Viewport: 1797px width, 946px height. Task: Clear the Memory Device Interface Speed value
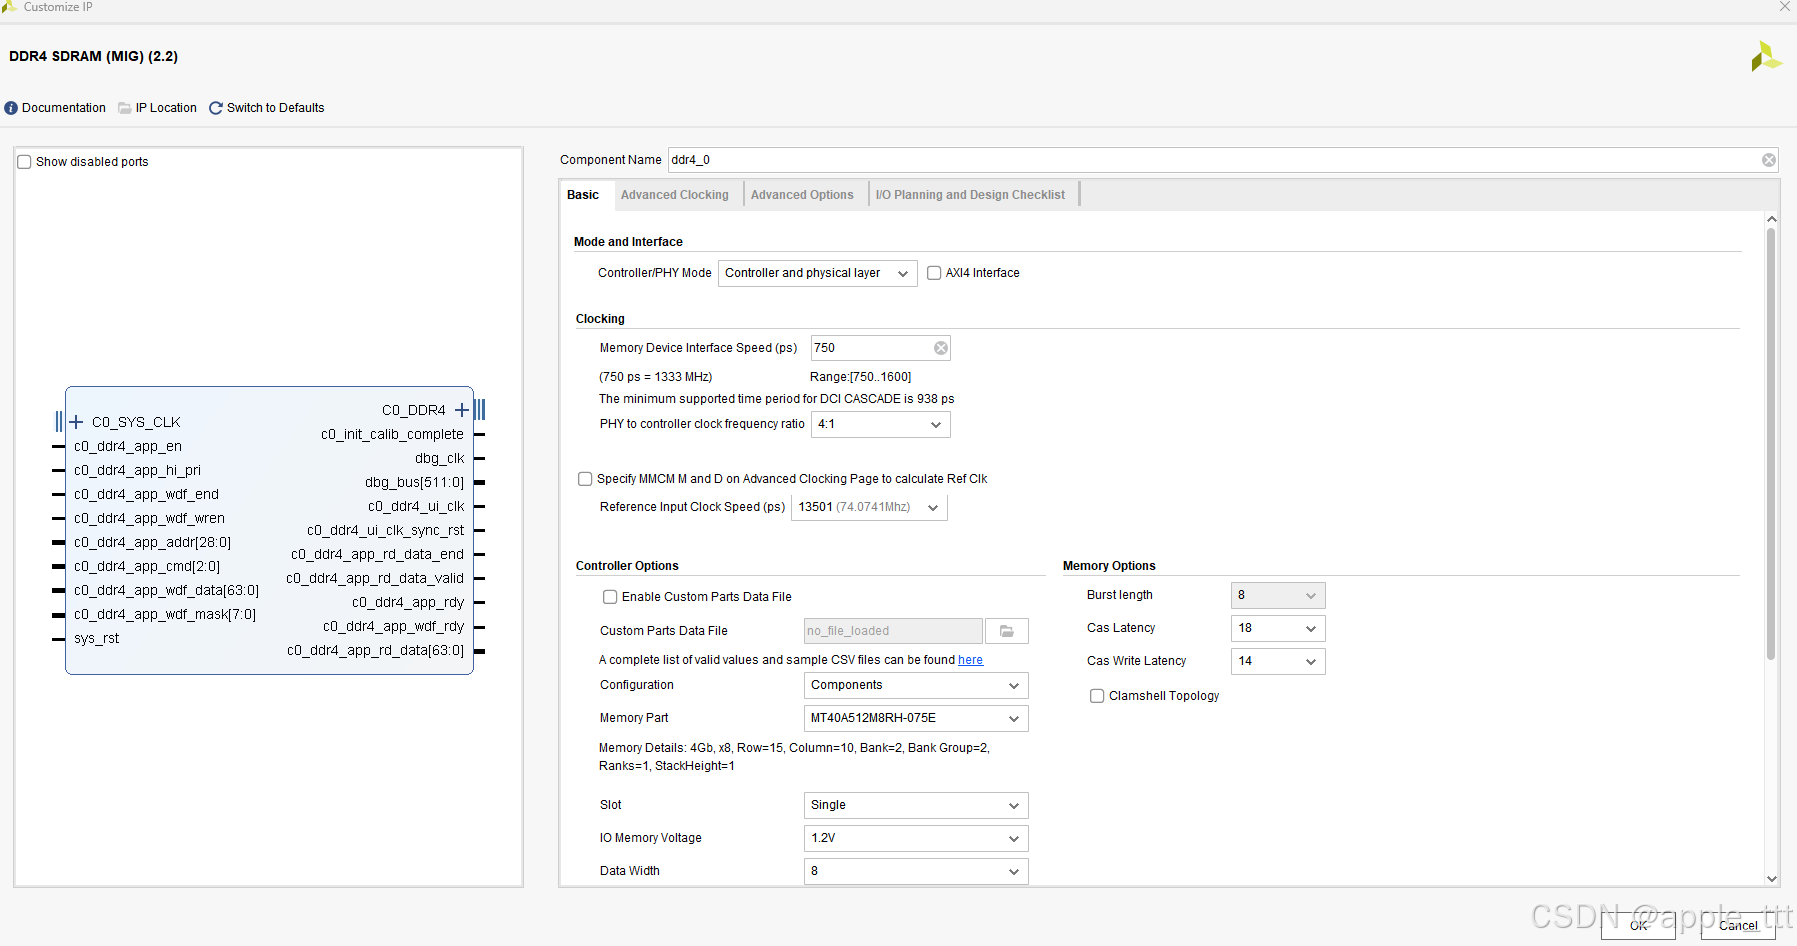940,348
